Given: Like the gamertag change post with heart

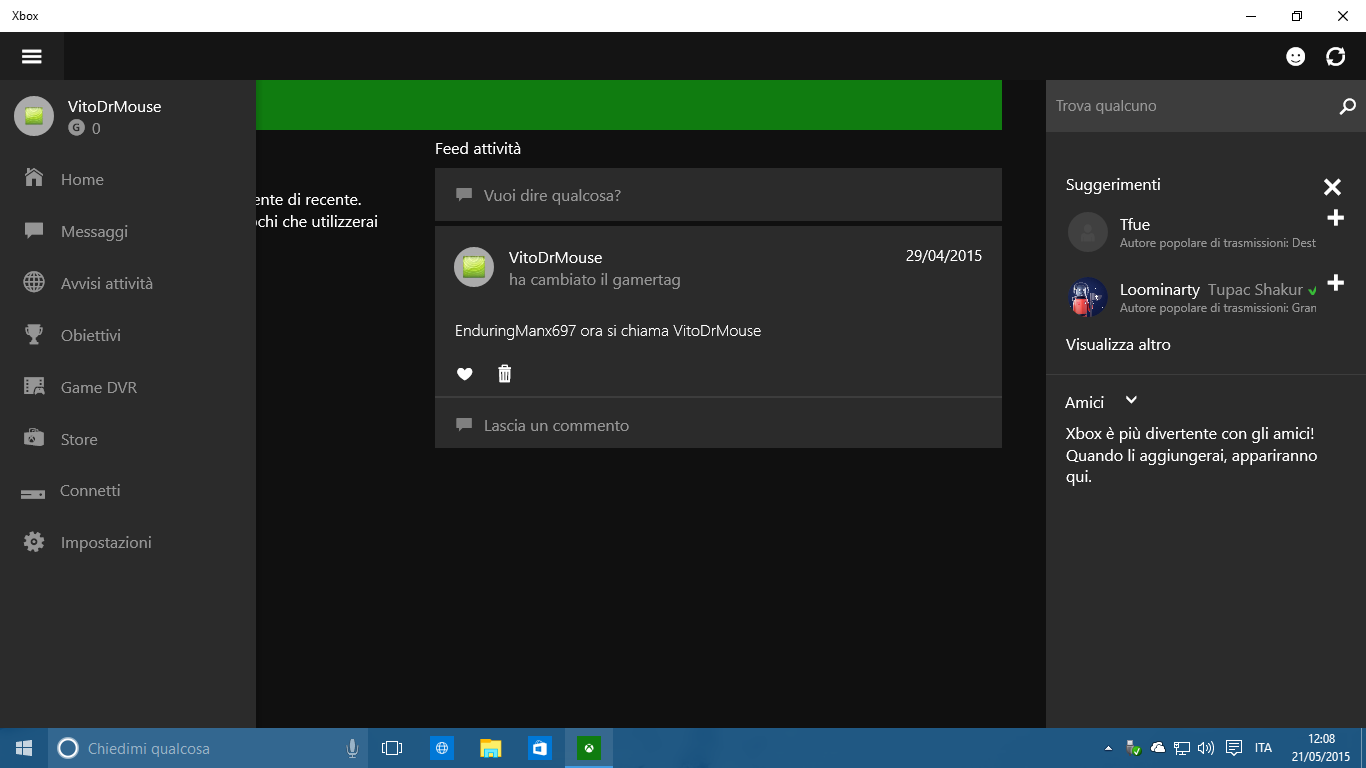Looking at the screenshot, I should pyautogui.click(x=464, y=374).
